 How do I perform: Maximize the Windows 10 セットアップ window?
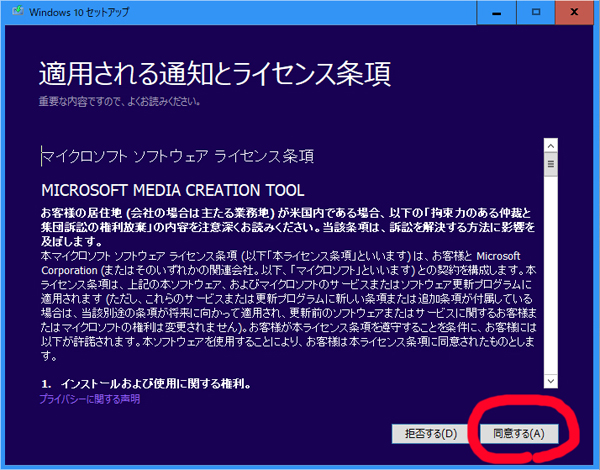(536, 13)
